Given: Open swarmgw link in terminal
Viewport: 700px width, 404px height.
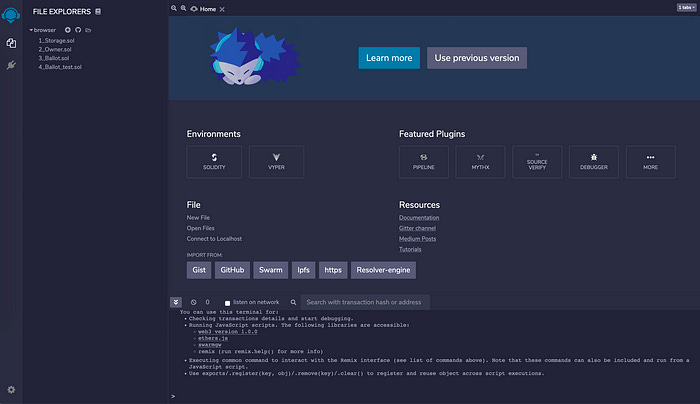Looking at the screenshot, I should point(210,345).
